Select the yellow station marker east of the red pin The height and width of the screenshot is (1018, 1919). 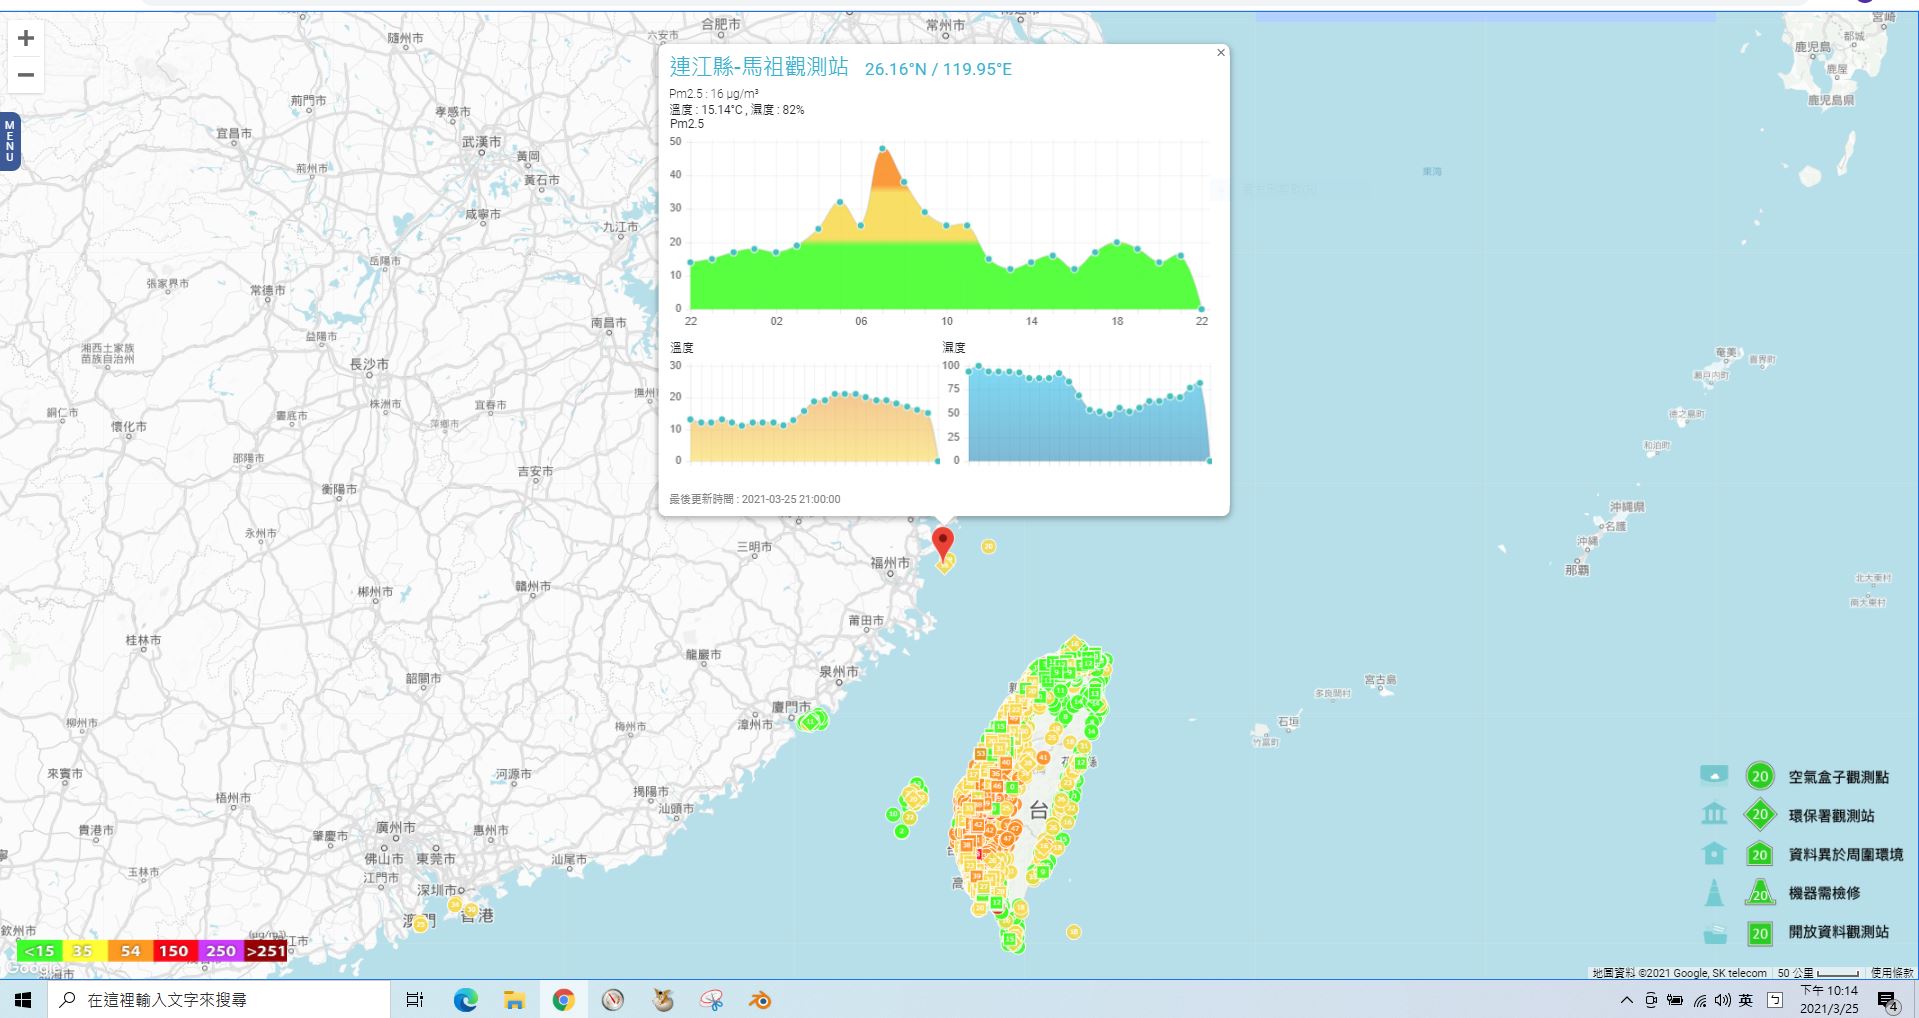pos(988,546)
